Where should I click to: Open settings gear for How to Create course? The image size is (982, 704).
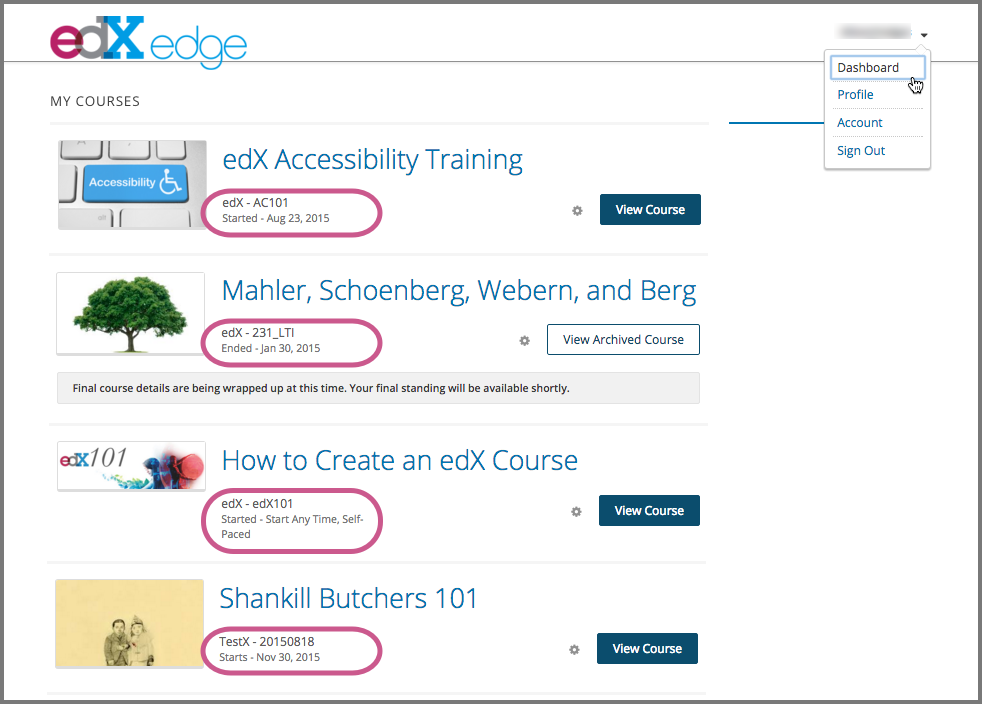[576, 512]
